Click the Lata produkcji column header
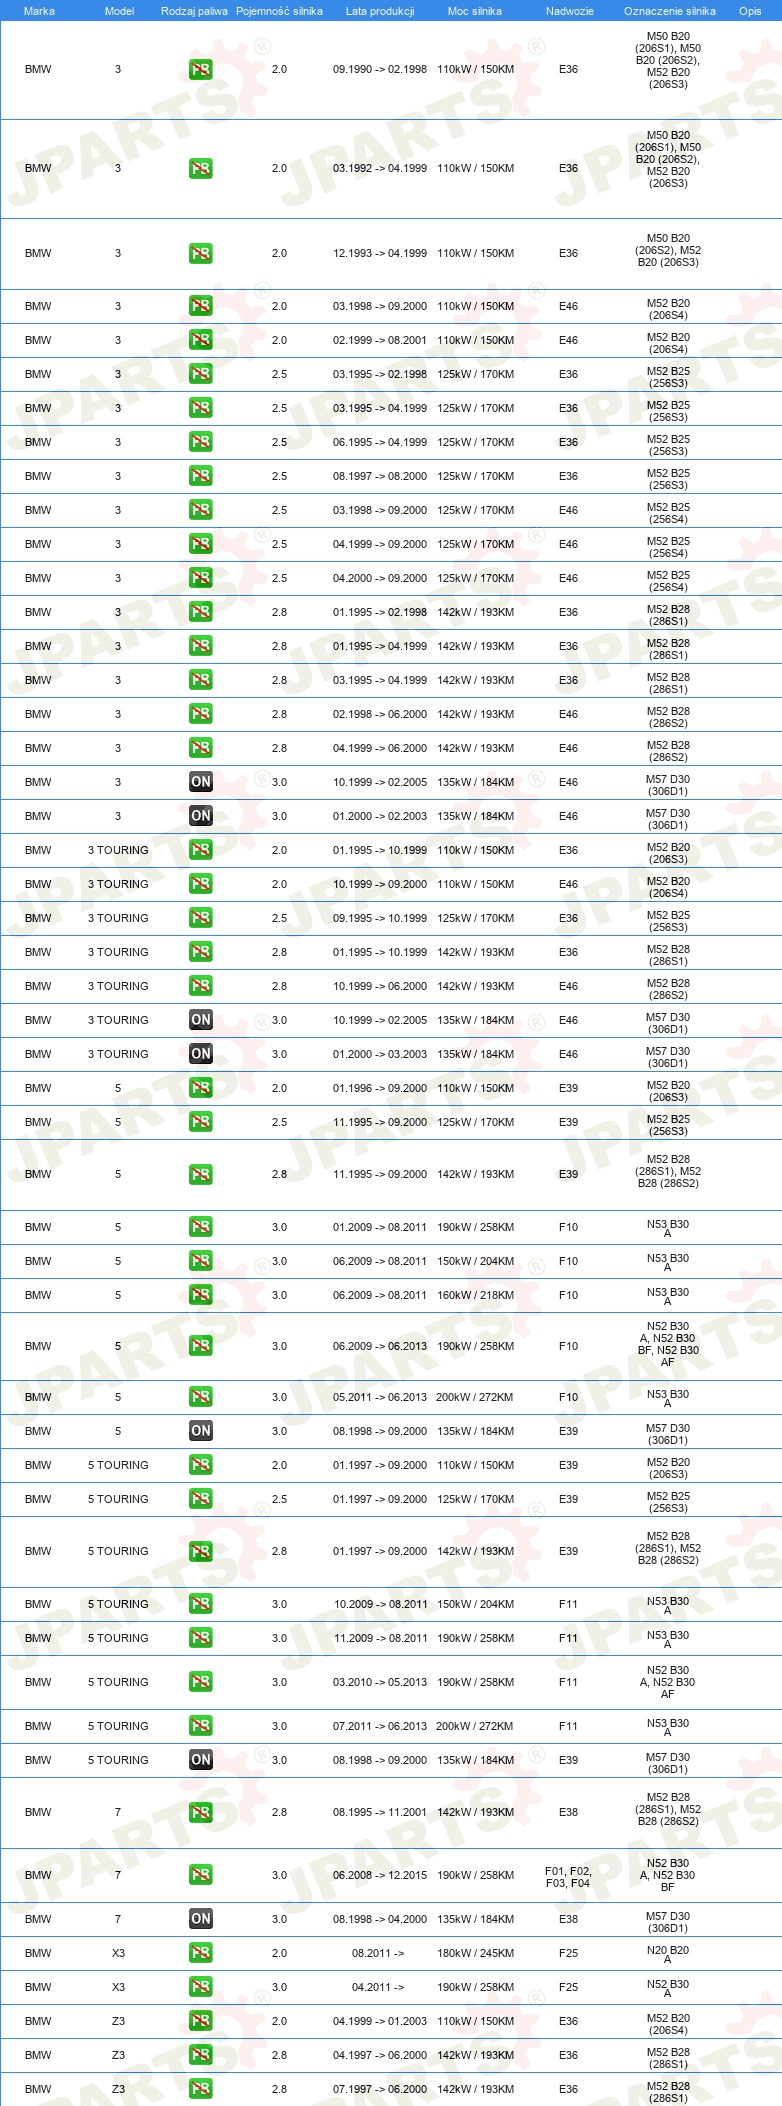 (x=380, y=11)
